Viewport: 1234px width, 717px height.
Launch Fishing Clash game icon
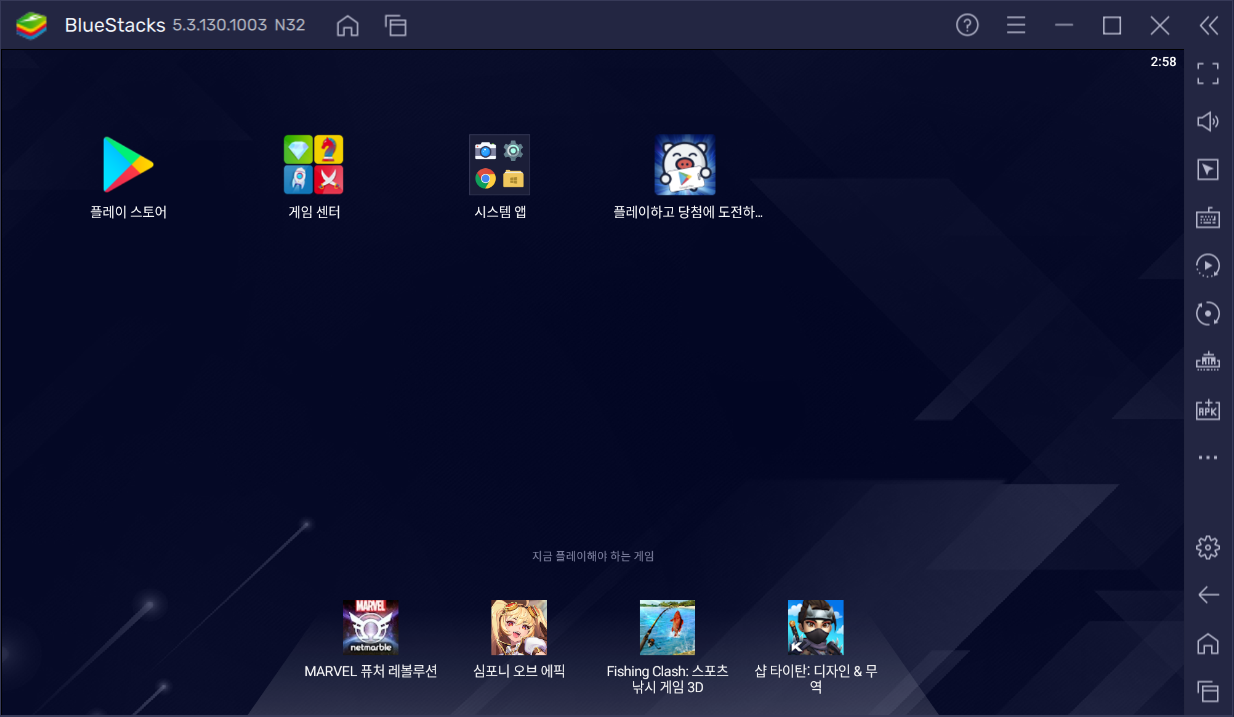pos(667,627)
